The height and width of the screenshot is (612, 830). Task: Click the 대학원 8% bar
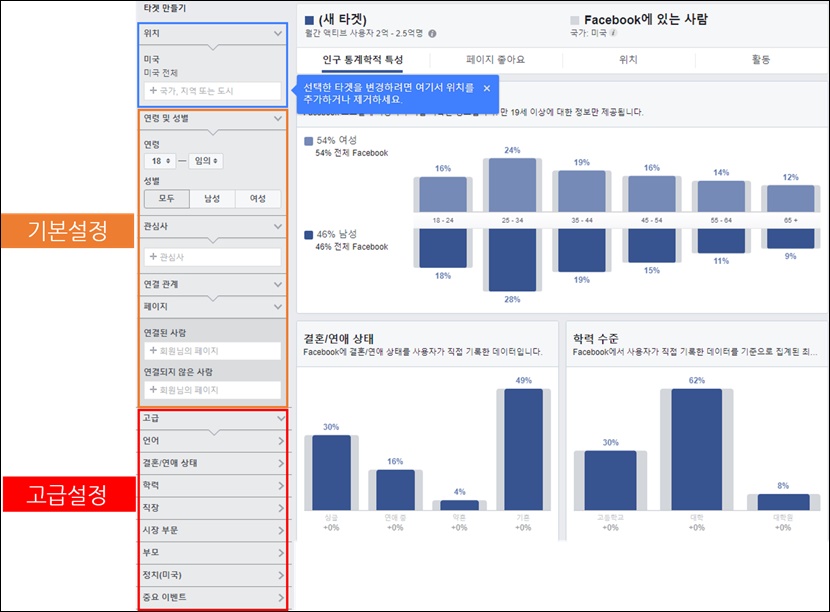(x=783, y=502)
